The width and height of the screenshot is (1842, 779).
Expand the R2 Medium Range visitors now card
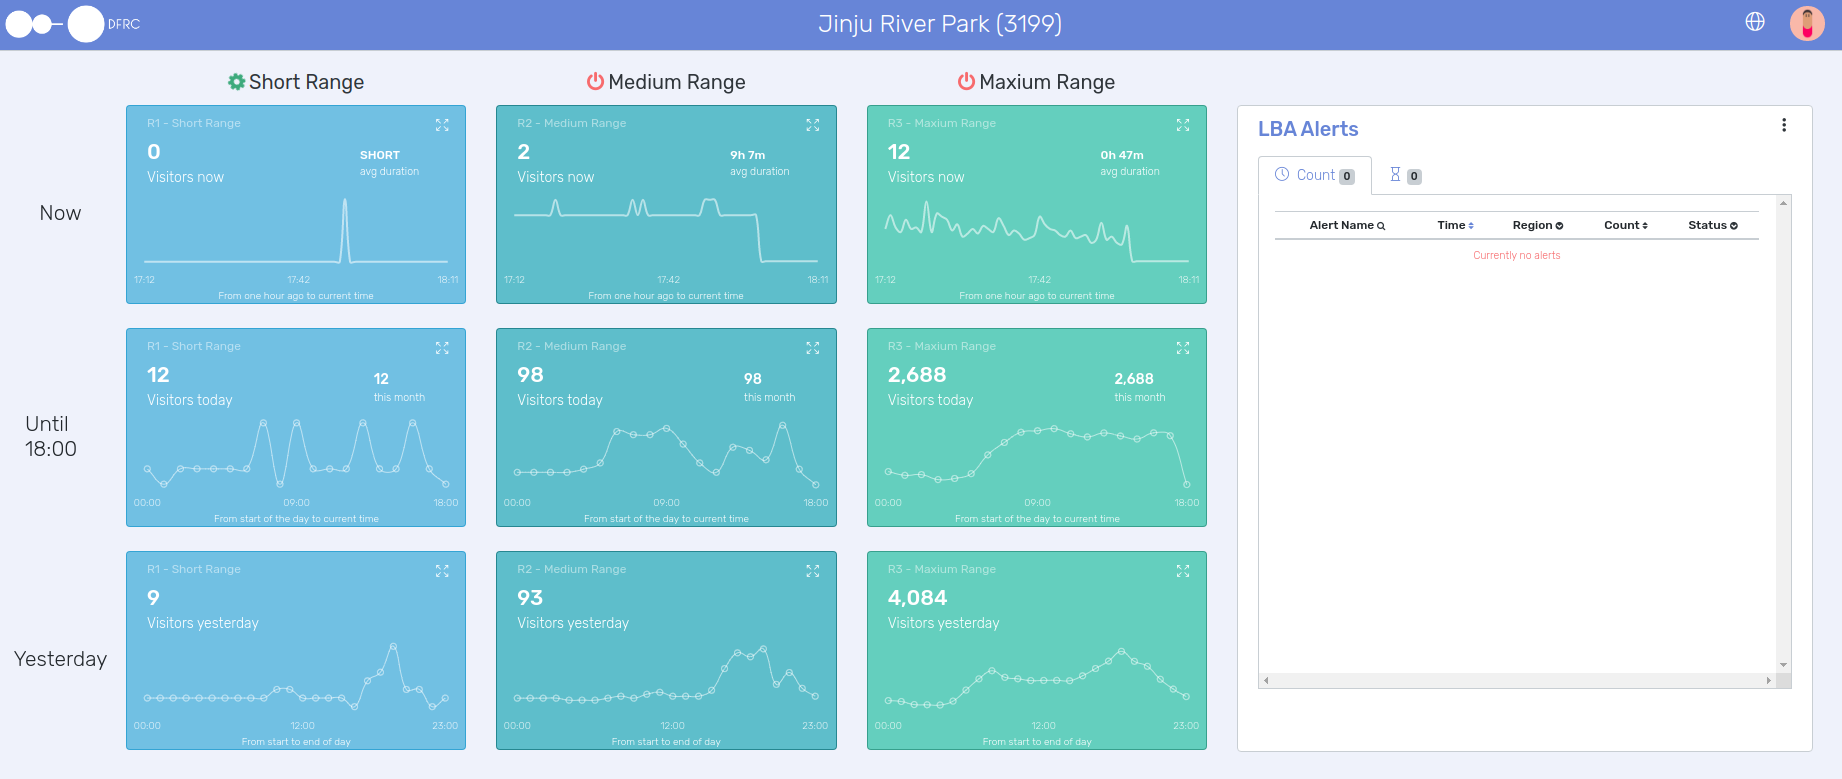pyautogui.click(x=812, y=125)
